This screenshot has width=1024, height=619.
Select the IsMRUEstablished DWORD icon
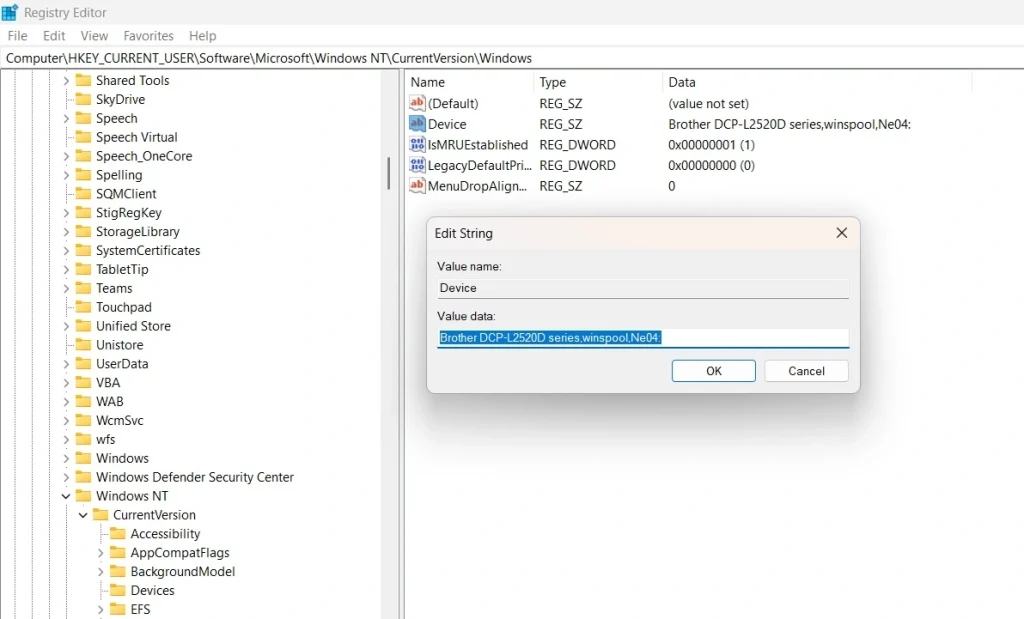pyautogui.click(x=418, y=145)
